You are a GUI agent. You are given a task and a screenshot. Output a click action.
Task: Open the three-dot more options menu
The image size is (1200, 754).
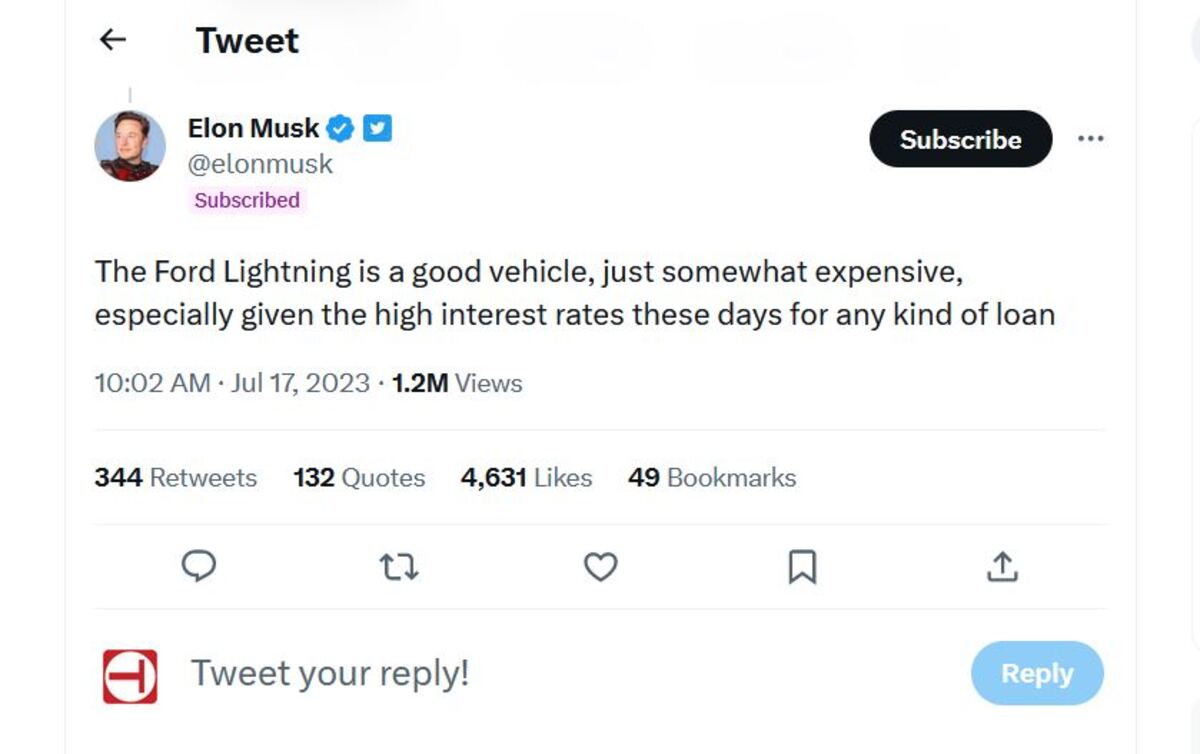[1090, 139]
